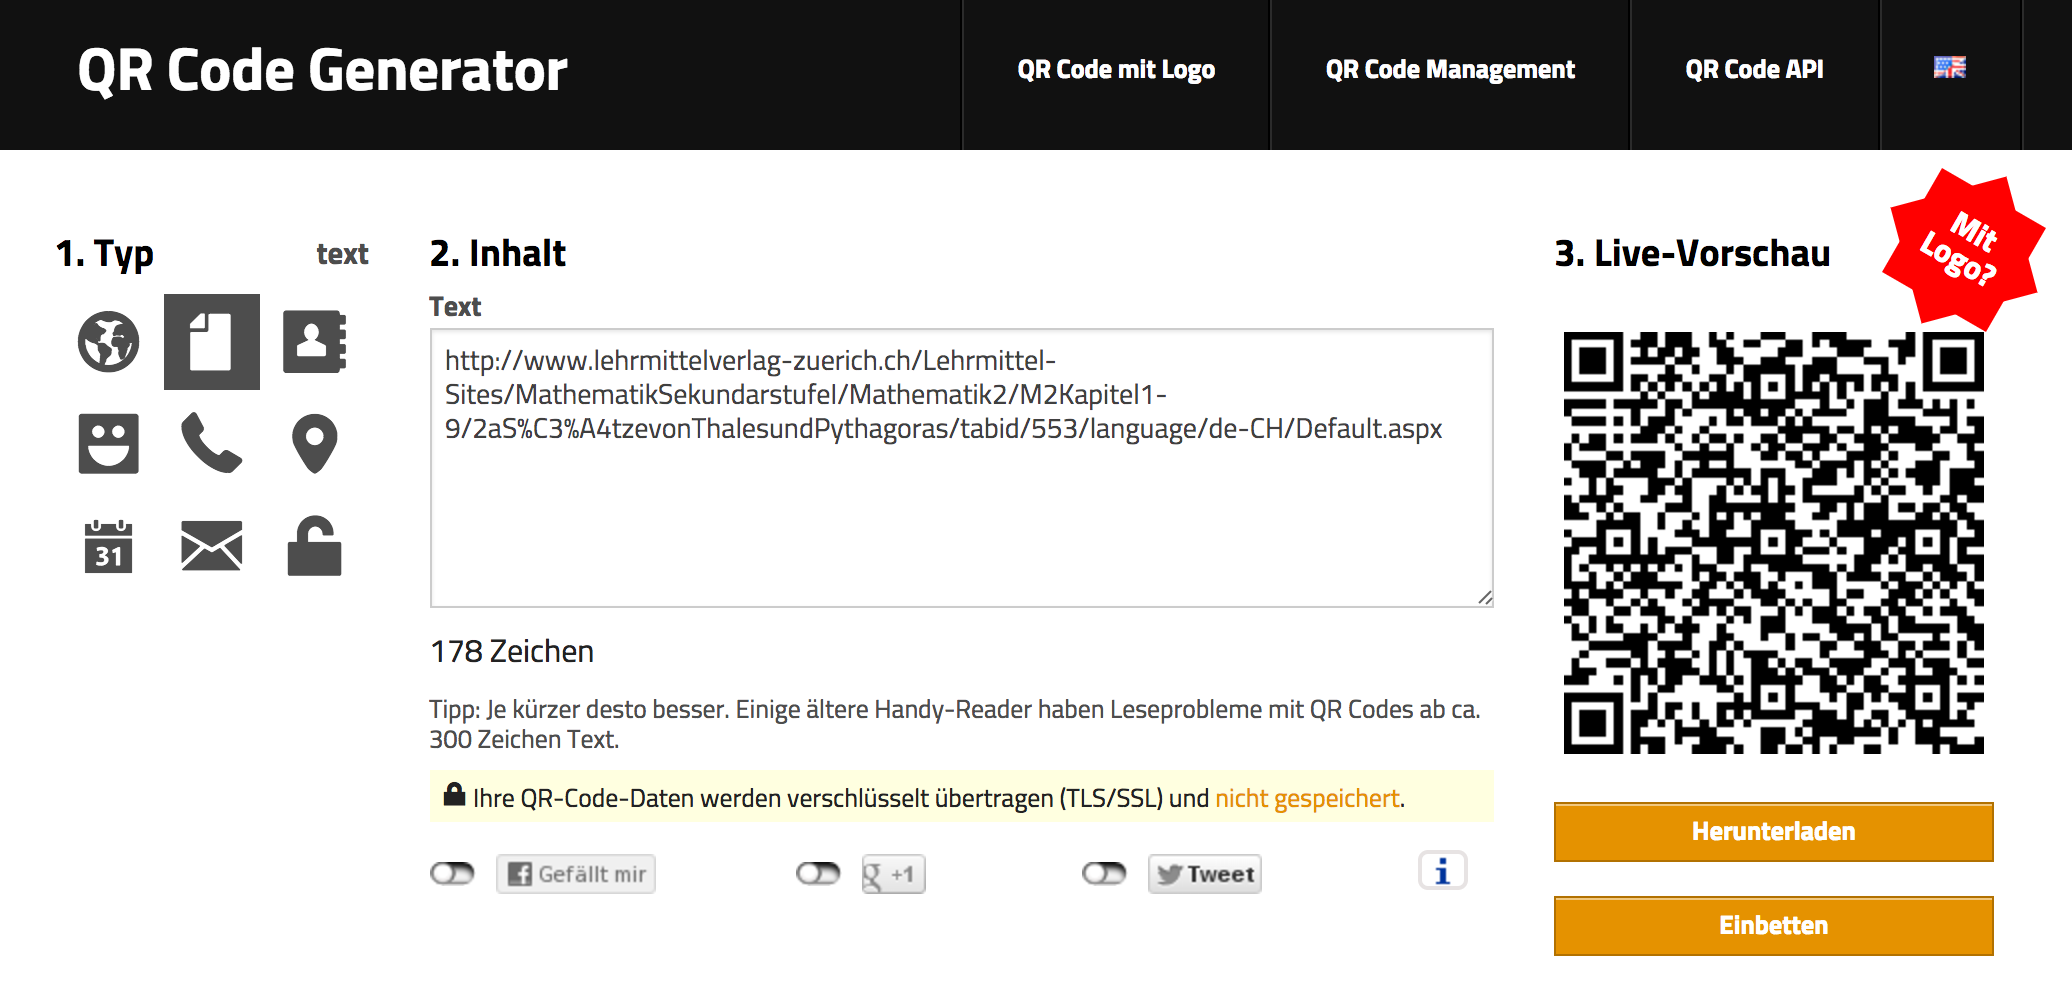Switch language with the flag icon

(x=1949, y=68)
